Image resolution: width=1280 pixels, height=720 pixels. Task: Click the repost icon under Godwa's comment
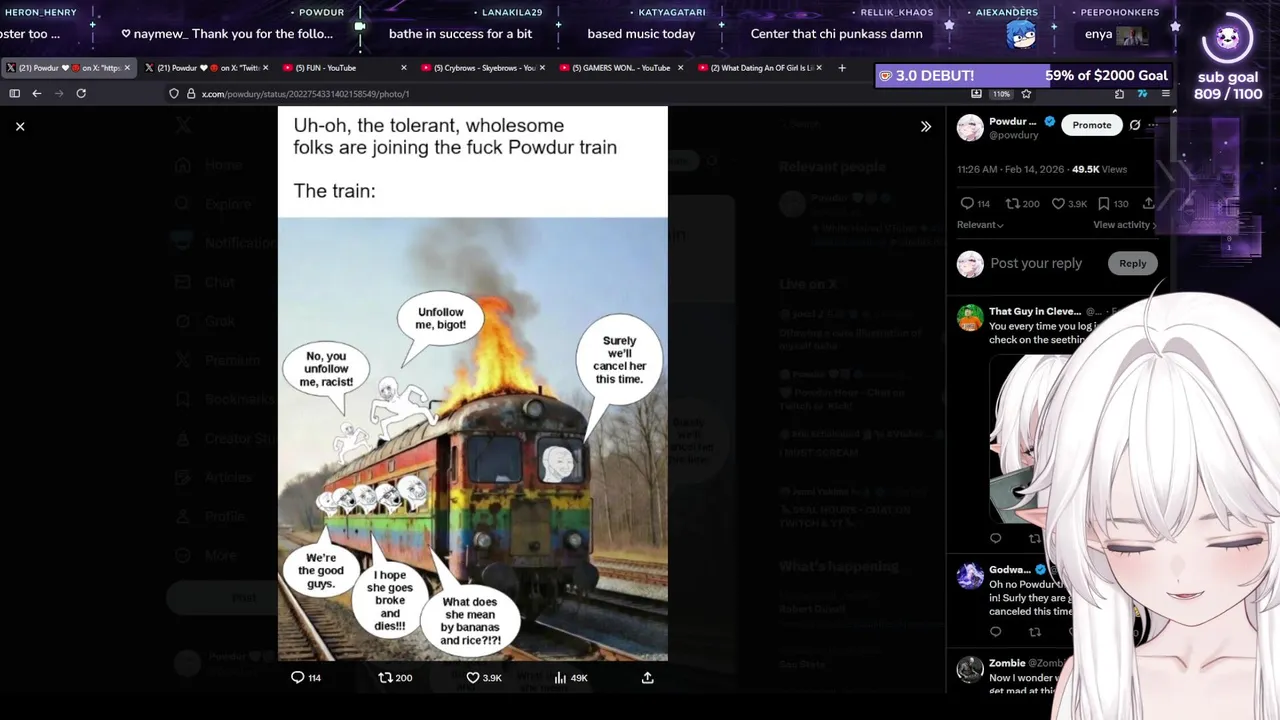click(x=1035, y=632)
